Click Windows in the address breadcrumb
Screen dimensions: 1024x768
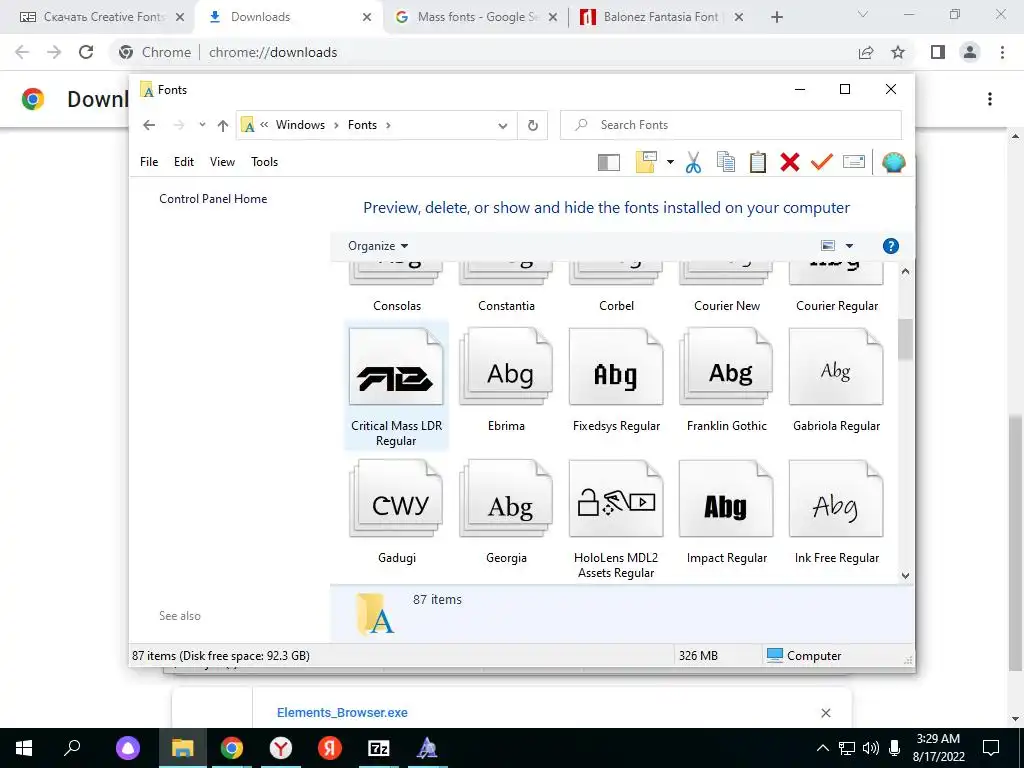click(300, 125)
